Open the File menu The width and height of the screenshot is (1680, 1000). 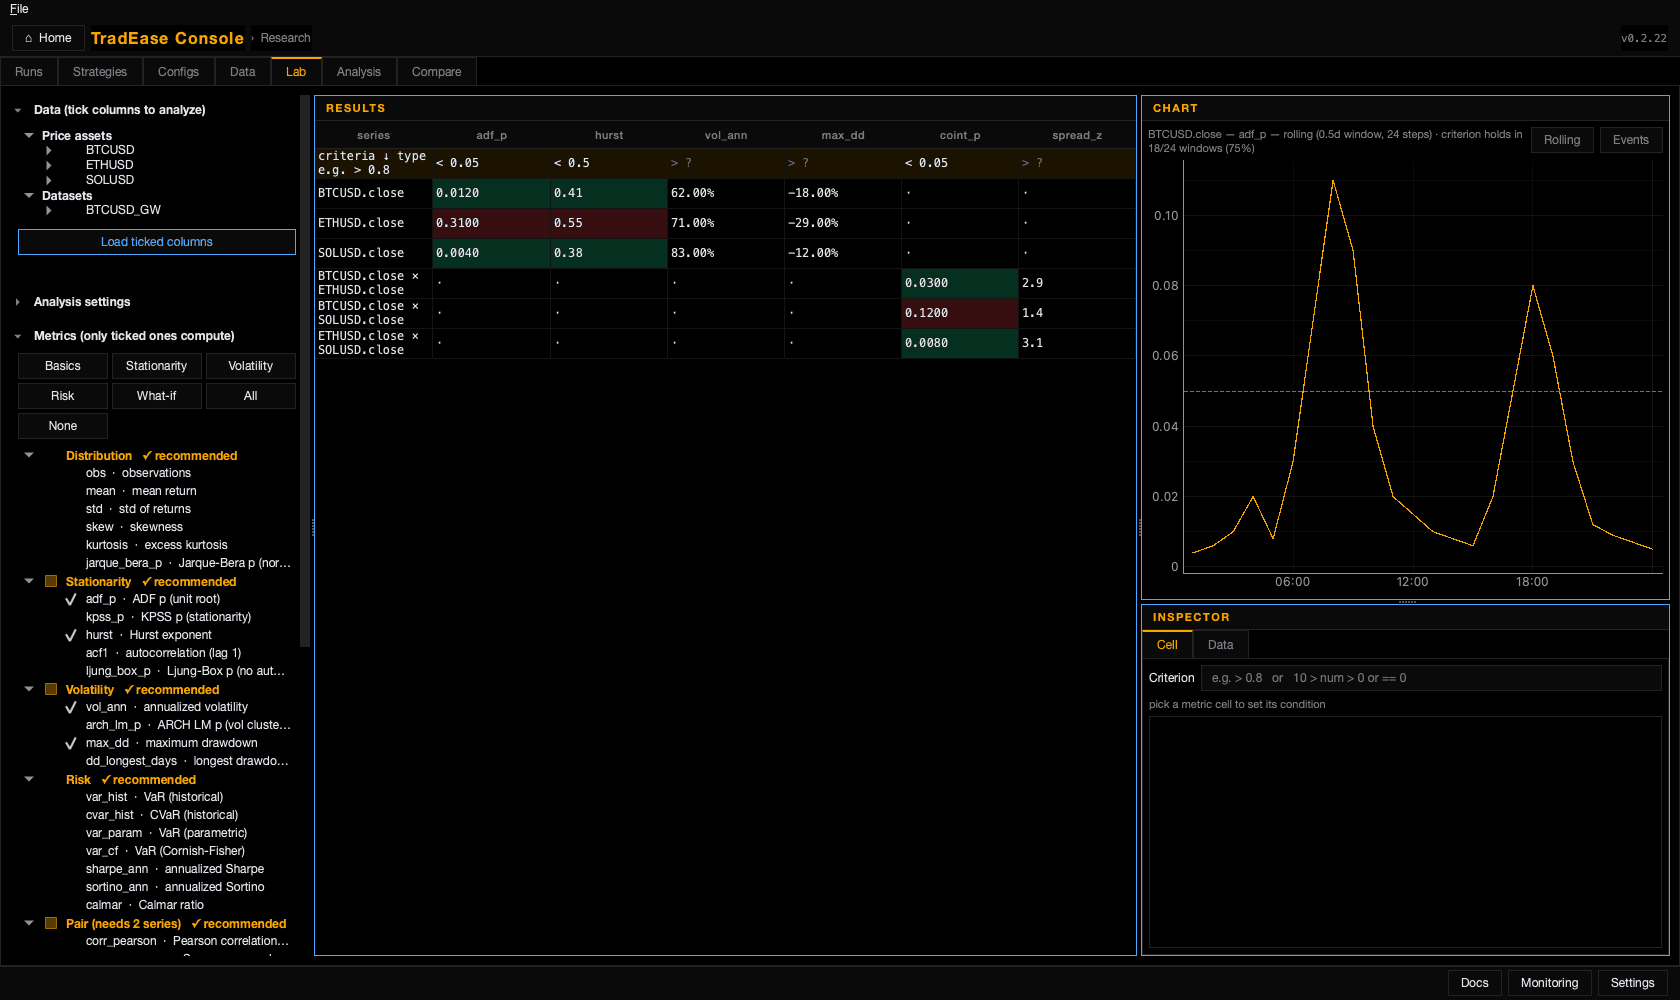[x=19, y=9]
